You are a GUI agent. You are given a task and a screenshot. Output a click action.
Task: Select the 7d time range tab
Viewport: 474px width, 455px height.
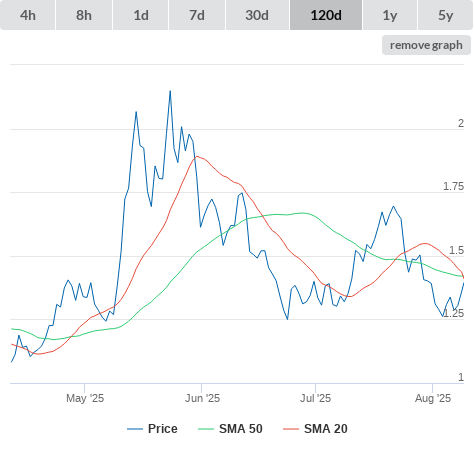[197, 15]
